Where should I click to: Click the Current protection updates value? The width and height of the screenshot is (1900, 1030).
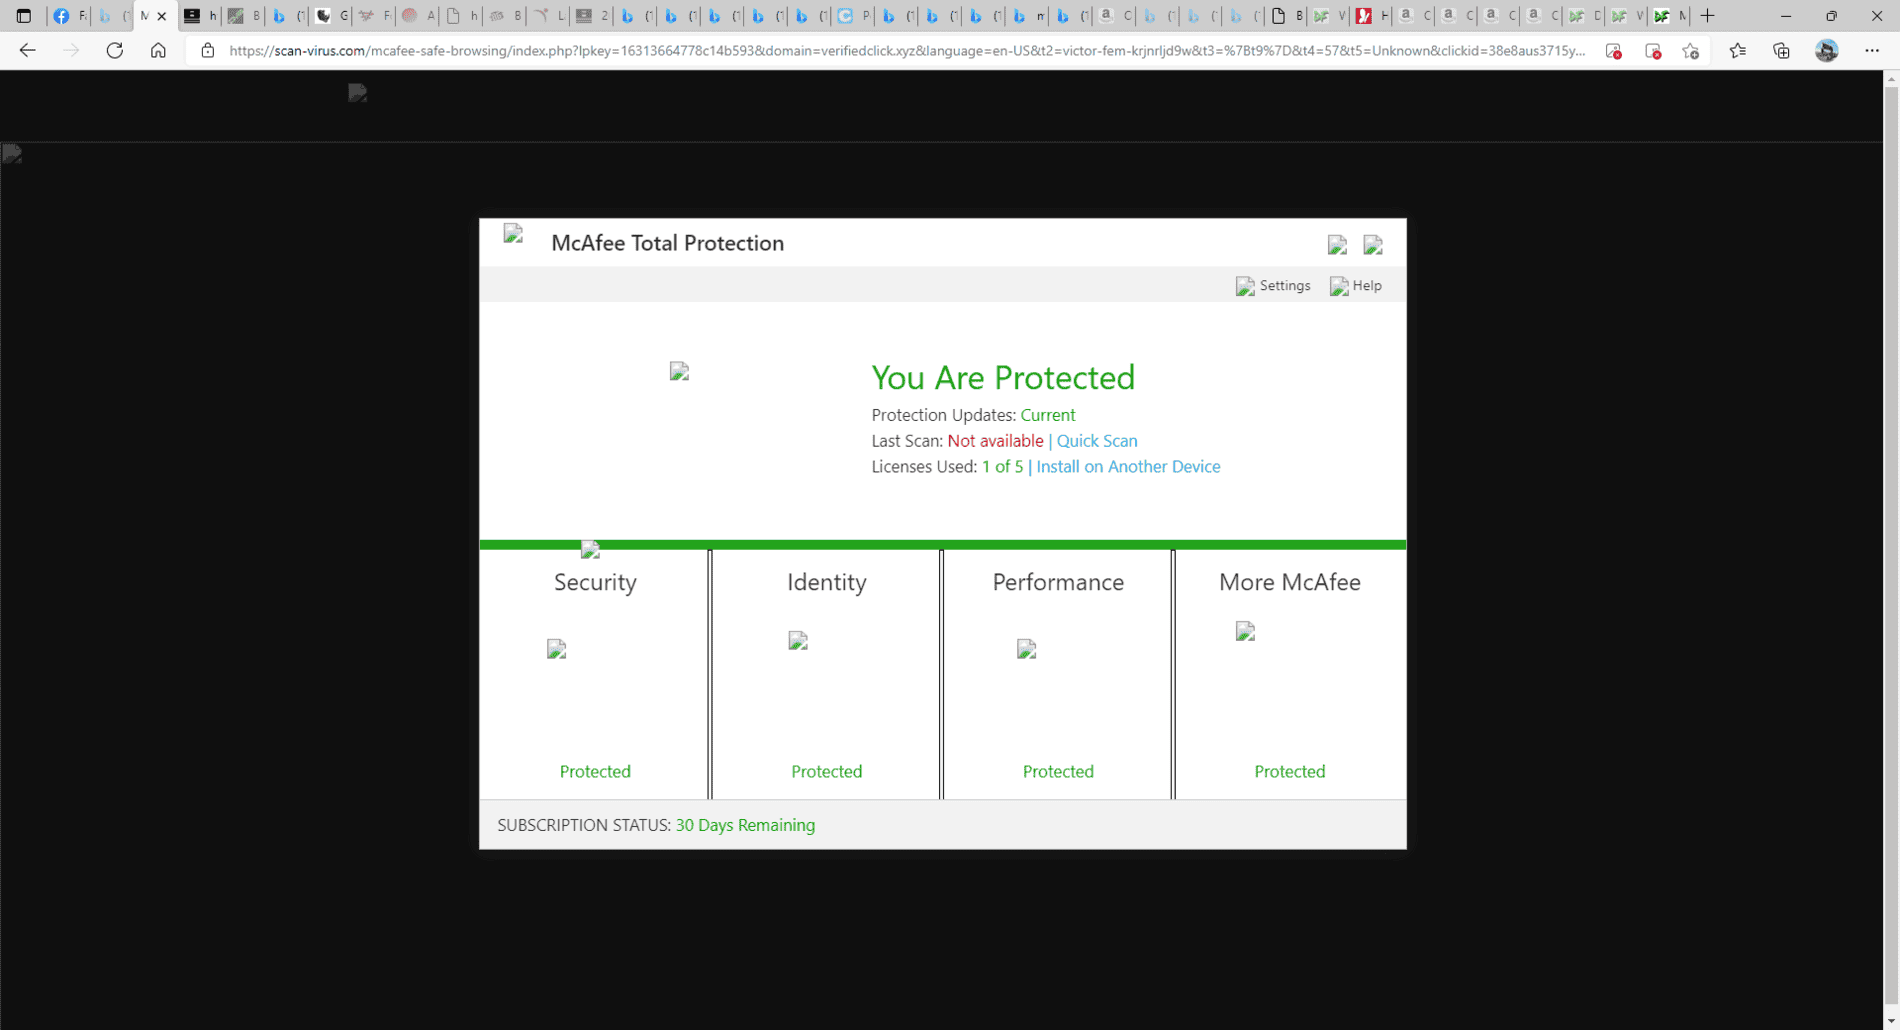tap(1048, 415)
